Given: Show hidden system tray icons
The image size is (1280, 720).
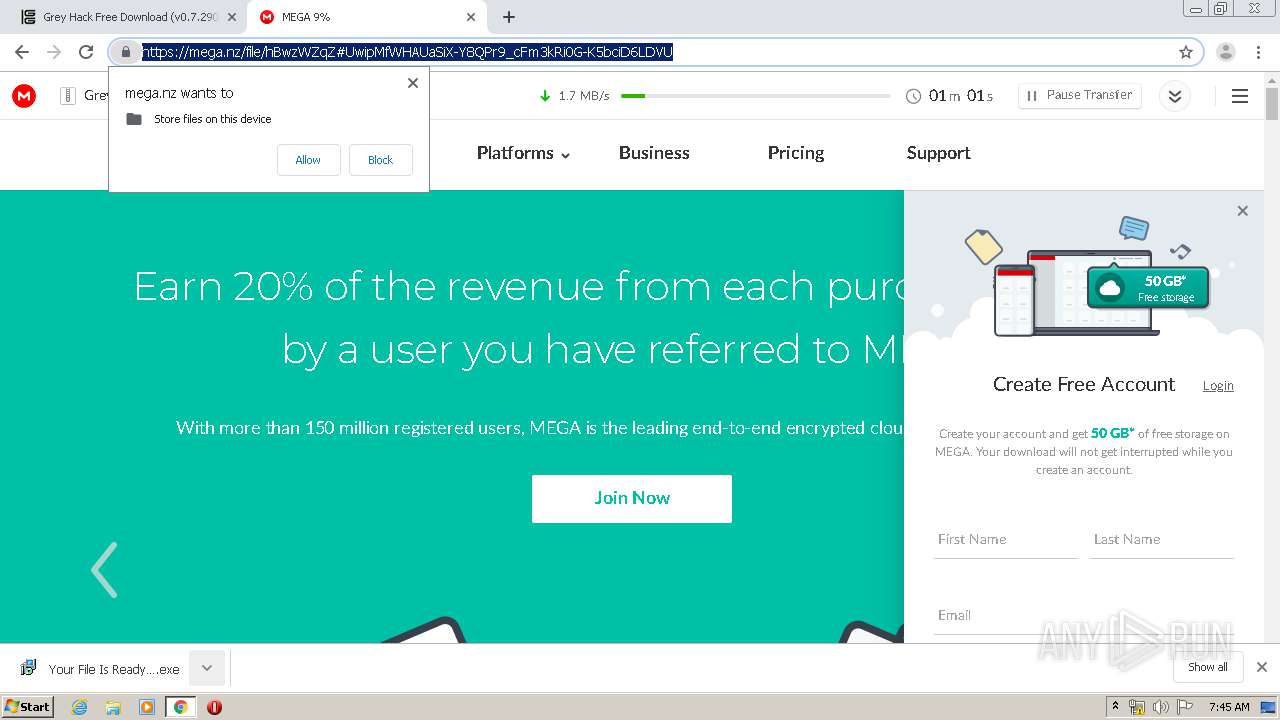Looking at the screenshot, I should coord(1115,707).
